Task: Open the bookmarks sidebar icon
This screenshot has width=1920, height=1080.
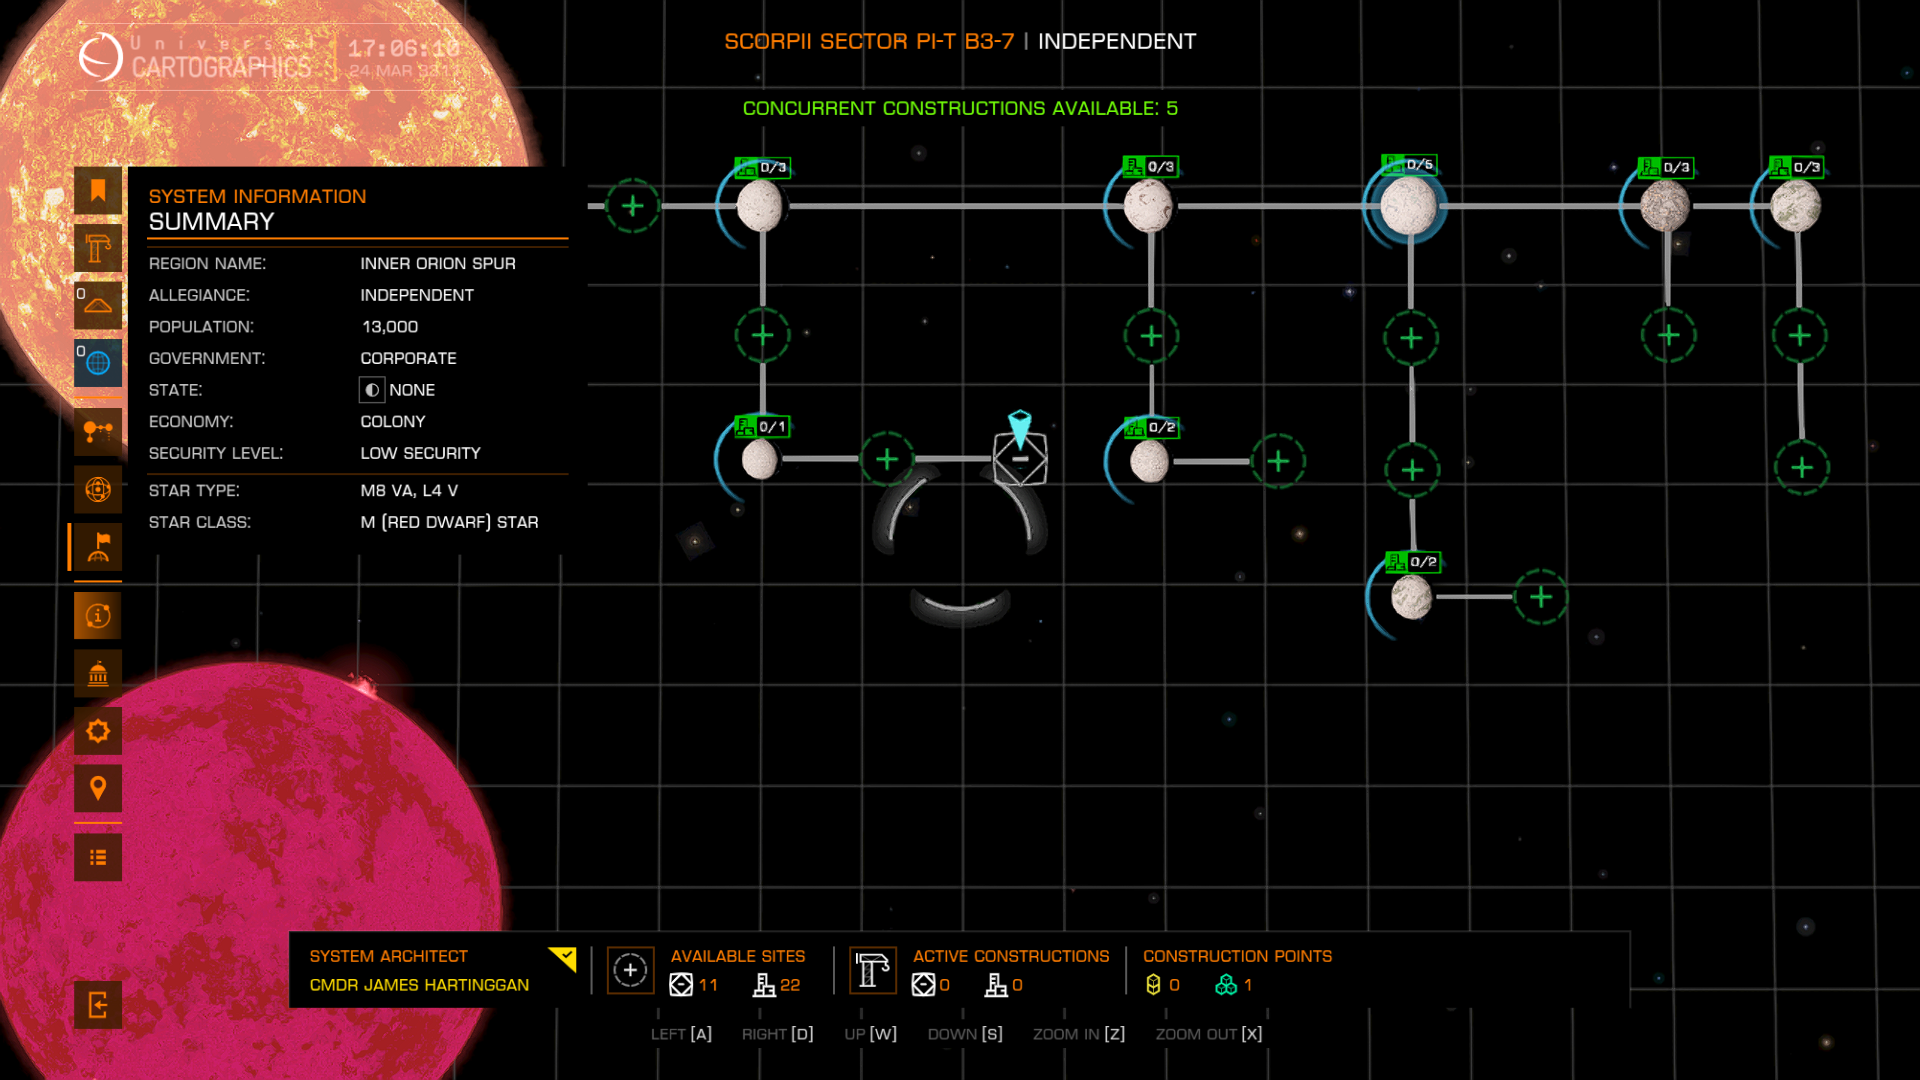Action: [x=98, y=190]
